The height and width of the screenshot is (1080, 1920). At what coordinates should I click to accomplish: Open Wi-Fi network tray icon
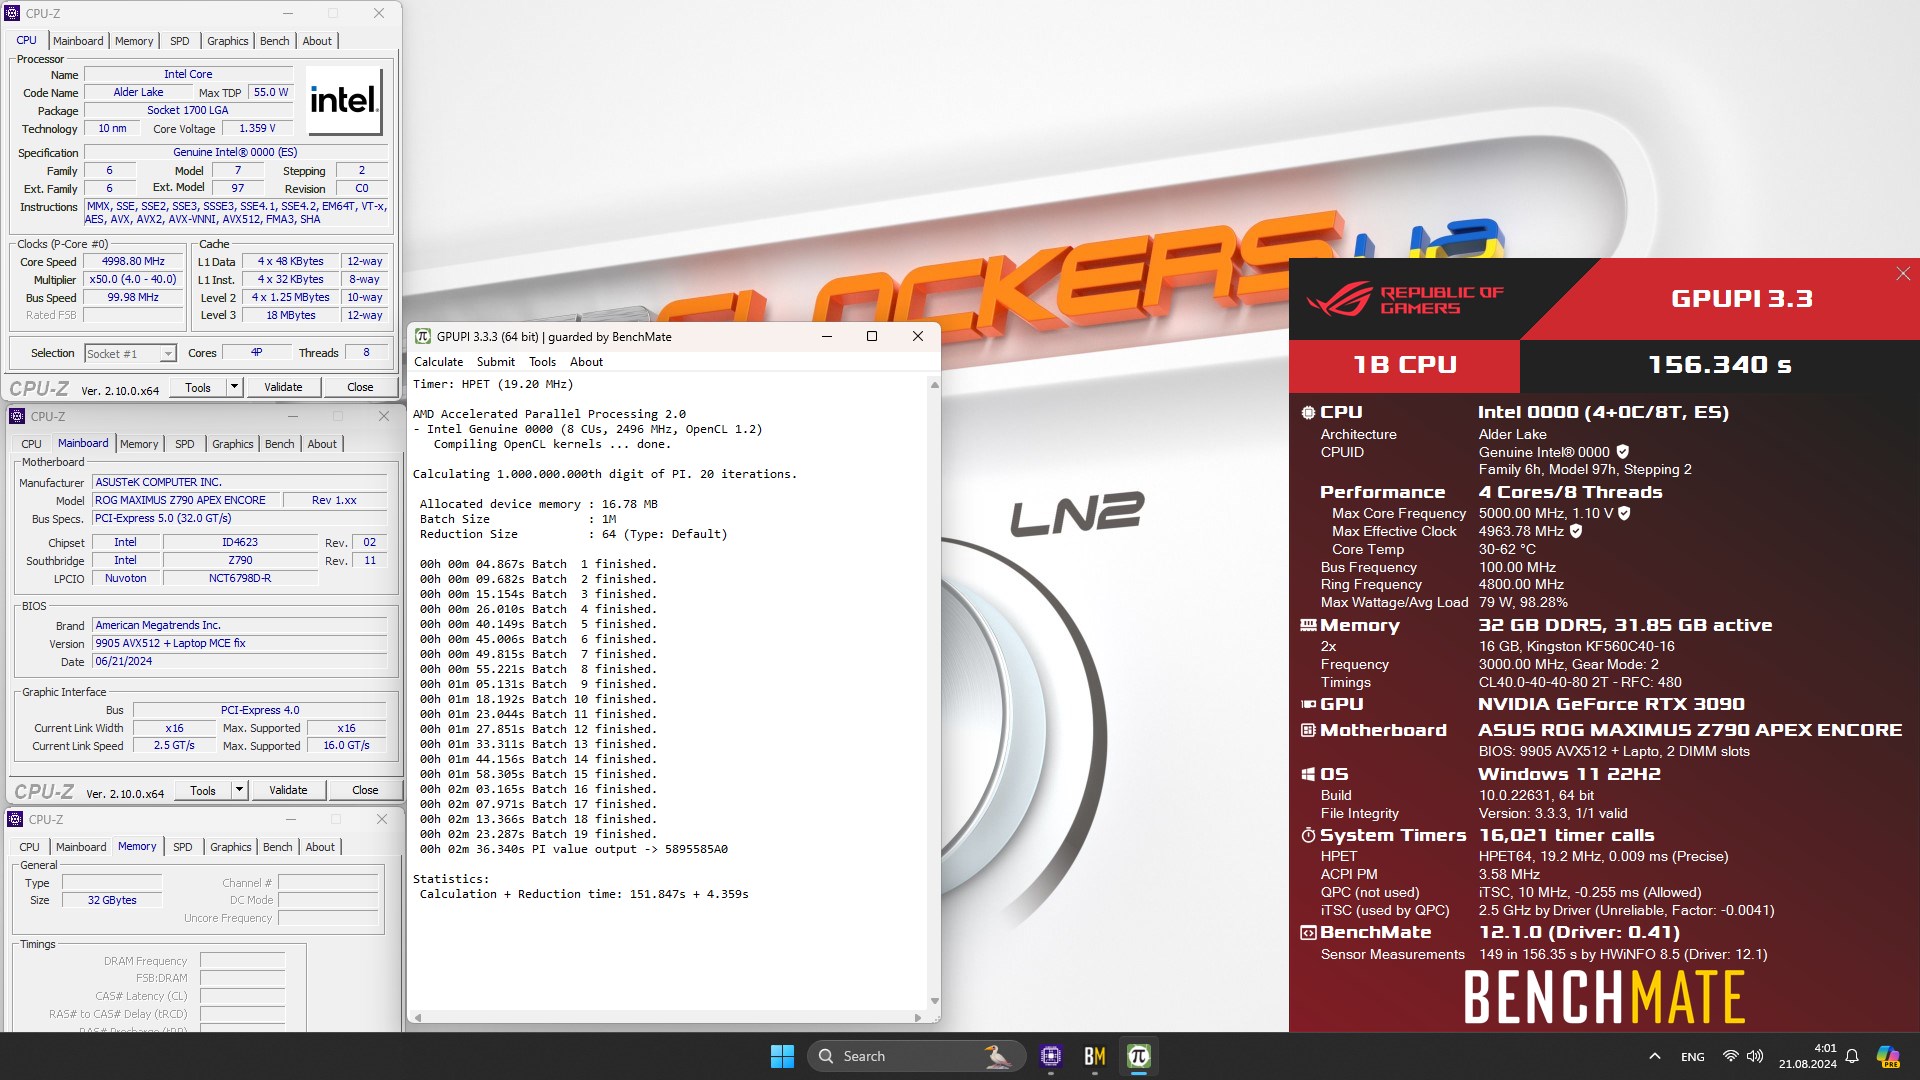click(x=1730, y=1056)
